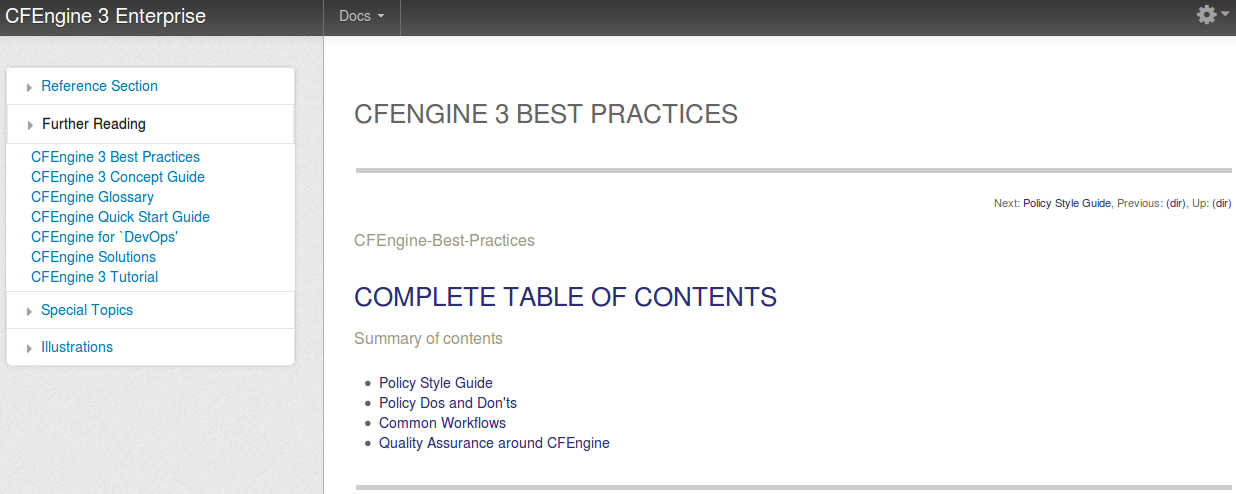
Task: Open Quality Assurance around CFEngine link
Action: point(494,443)
